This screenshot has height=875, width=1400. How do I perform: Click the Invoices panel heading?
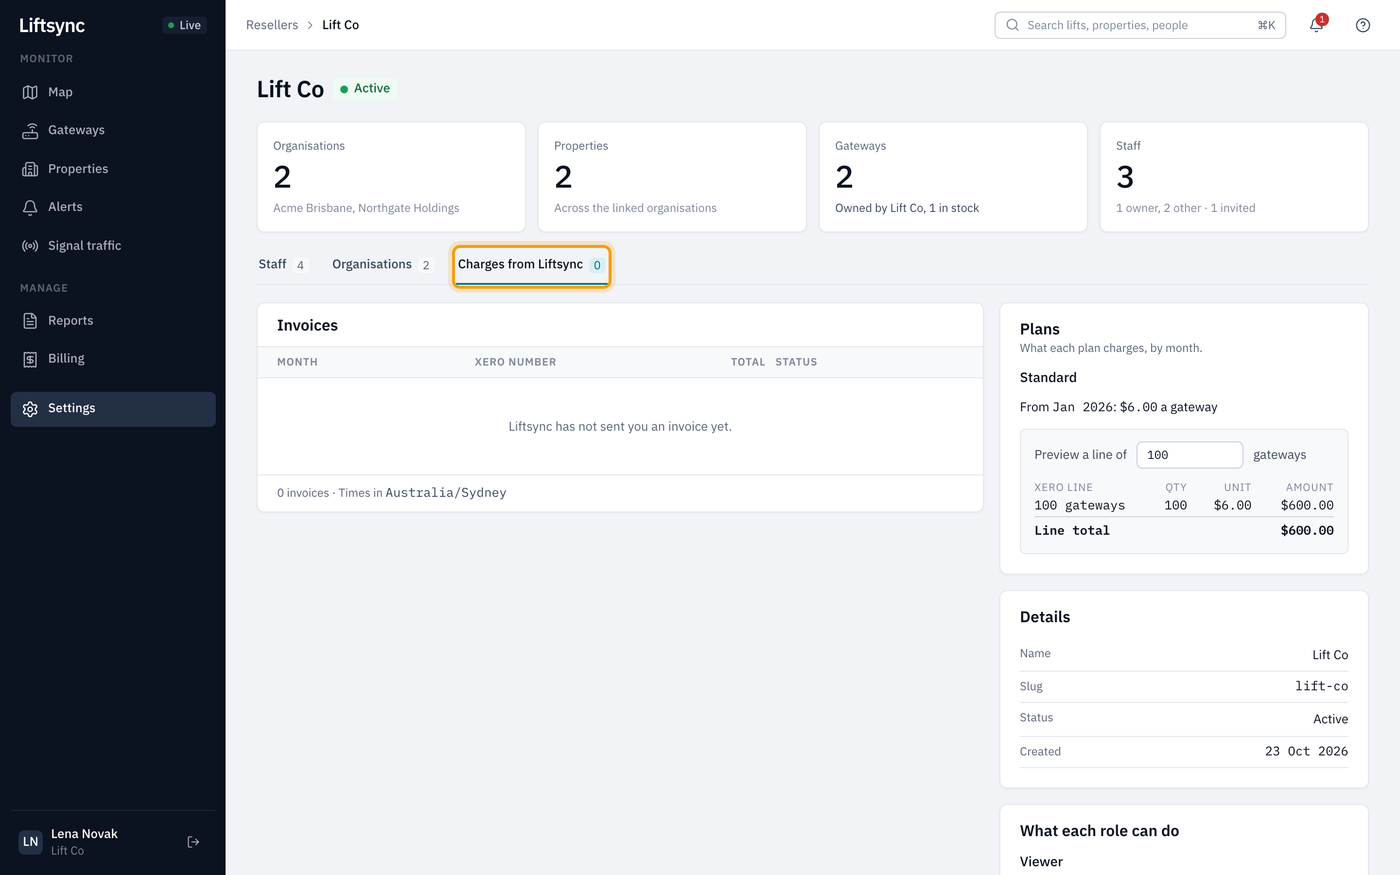coord(307,326)
